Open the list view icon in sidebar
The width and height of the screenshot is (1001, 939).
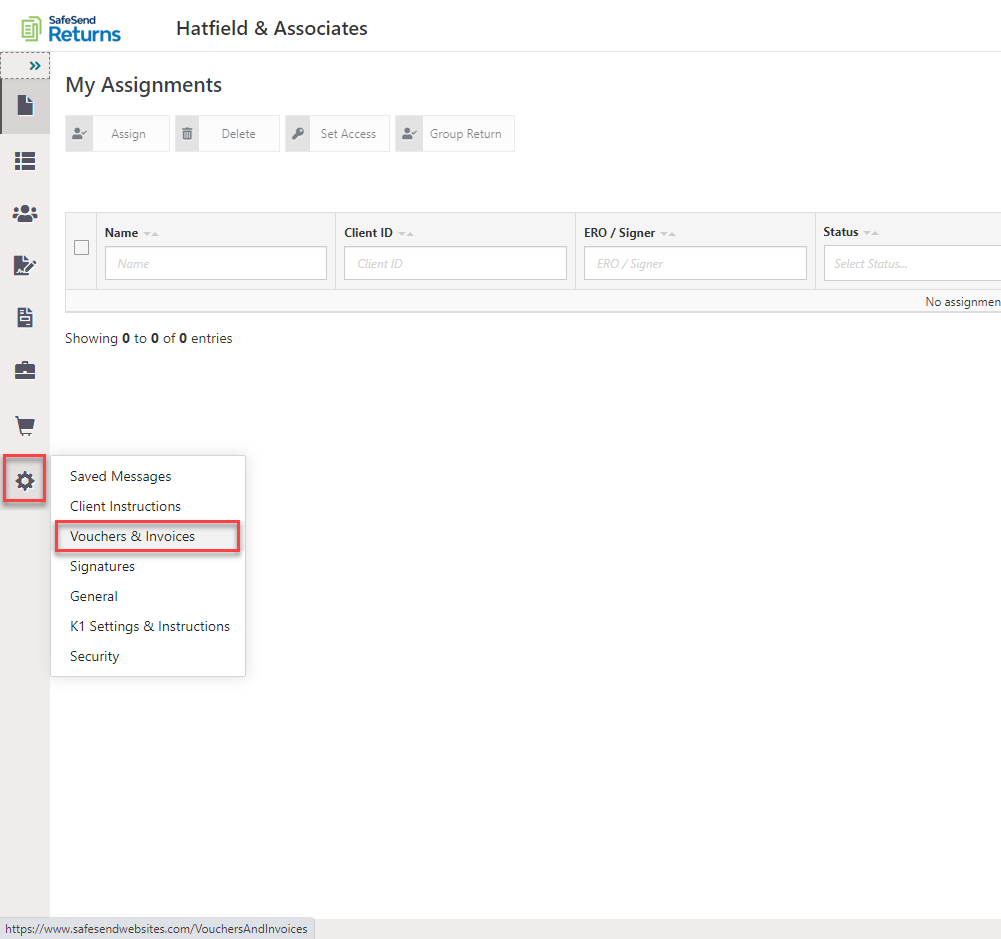coord(25,161)
